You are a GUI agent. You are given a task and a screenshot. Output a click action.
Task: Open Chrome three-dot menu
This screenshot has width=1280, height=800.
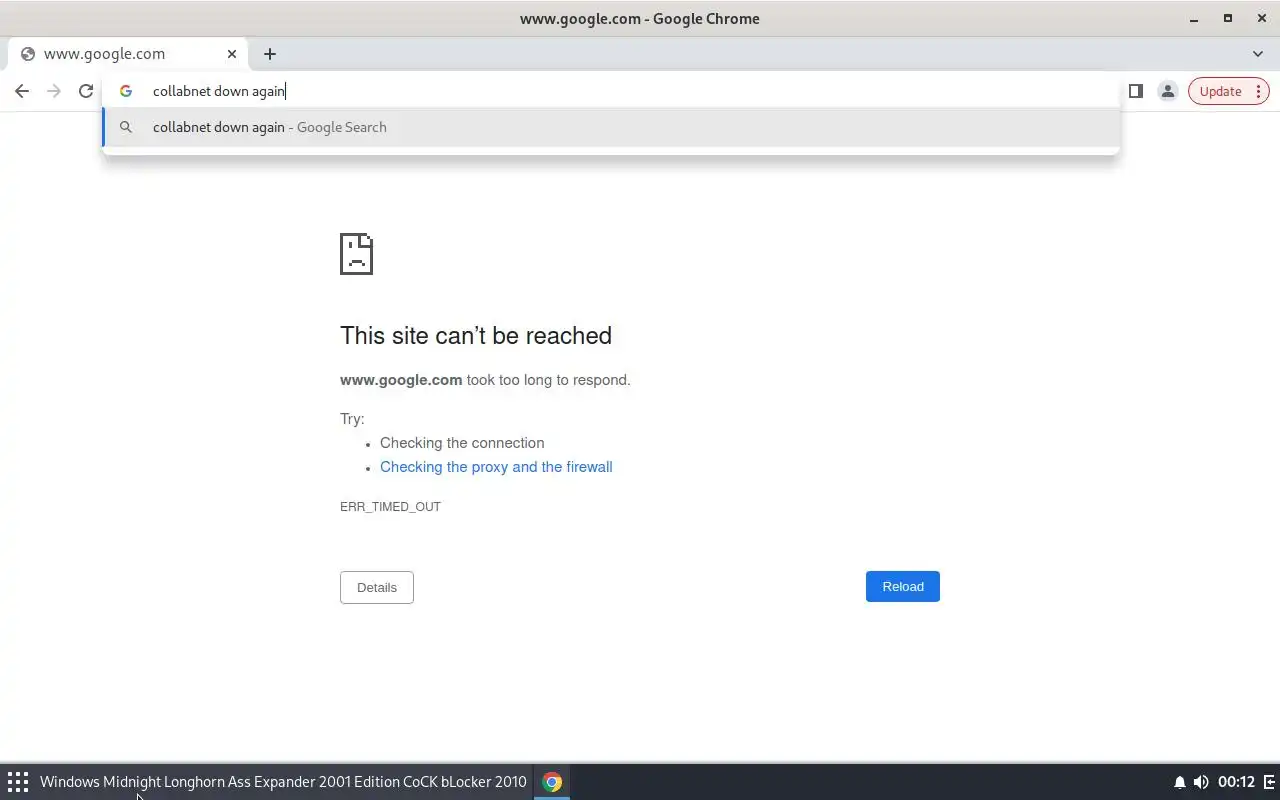pos(1258,91)
